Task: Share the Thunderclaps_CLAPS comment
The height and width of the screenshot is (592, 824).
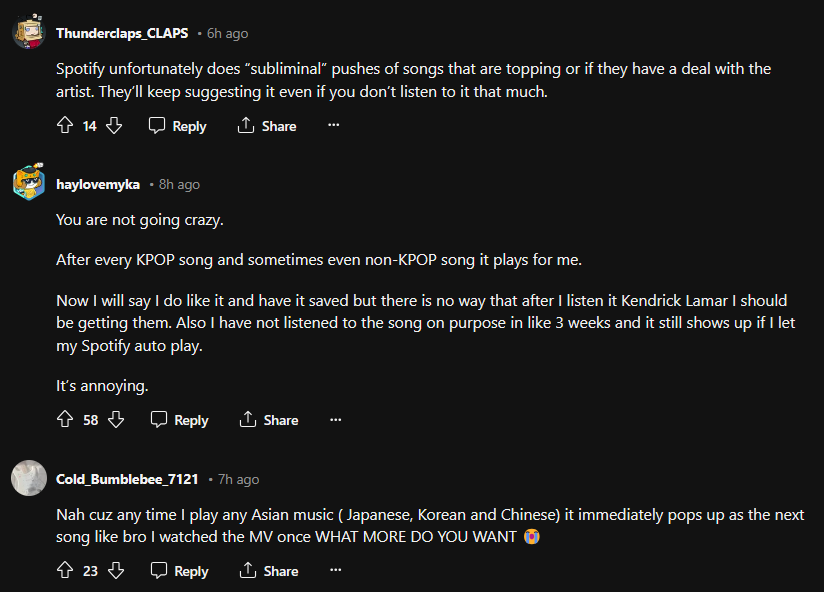Action: [x=267, y=126]
